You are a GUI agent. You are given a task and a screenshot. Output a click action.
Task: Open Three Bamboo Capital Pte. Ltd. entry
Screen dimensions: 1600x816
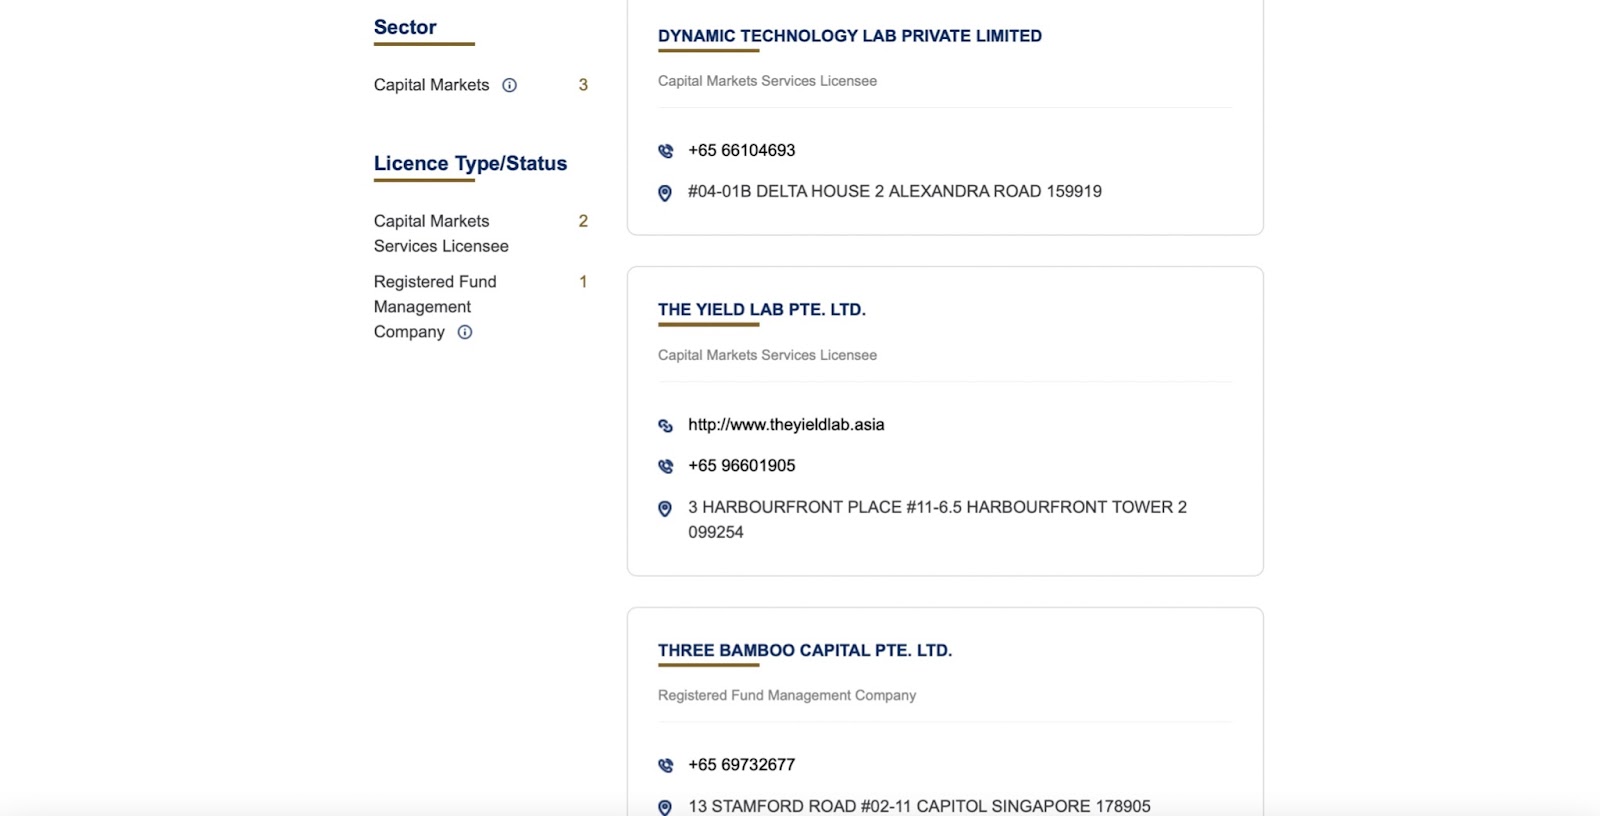pyautogui.click(x=805, y=650)
